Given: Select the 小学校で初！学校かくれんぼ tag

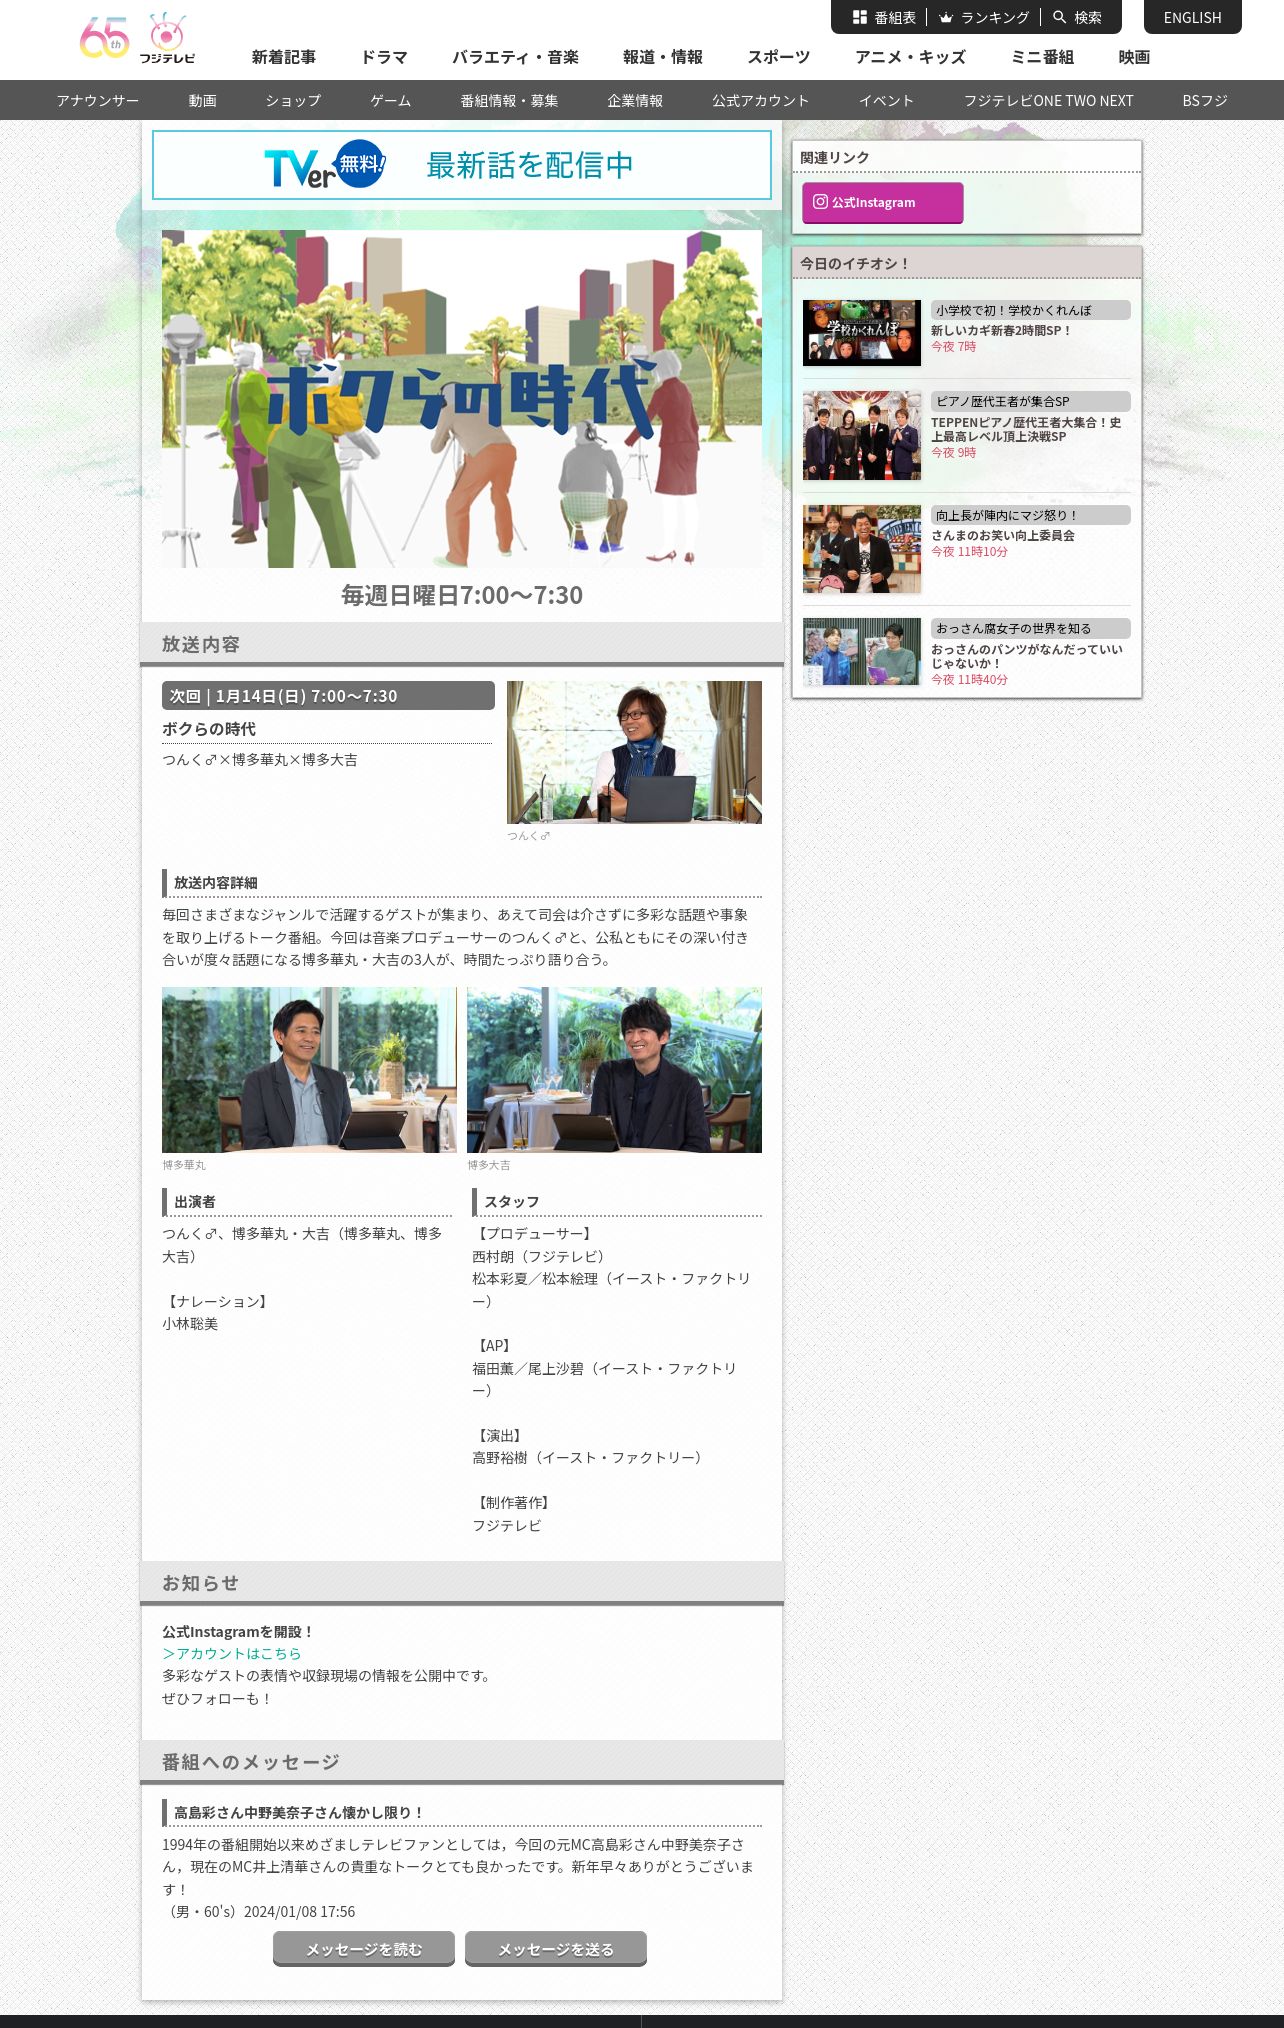Looking at the screenshot, I should click(1031, 310).
